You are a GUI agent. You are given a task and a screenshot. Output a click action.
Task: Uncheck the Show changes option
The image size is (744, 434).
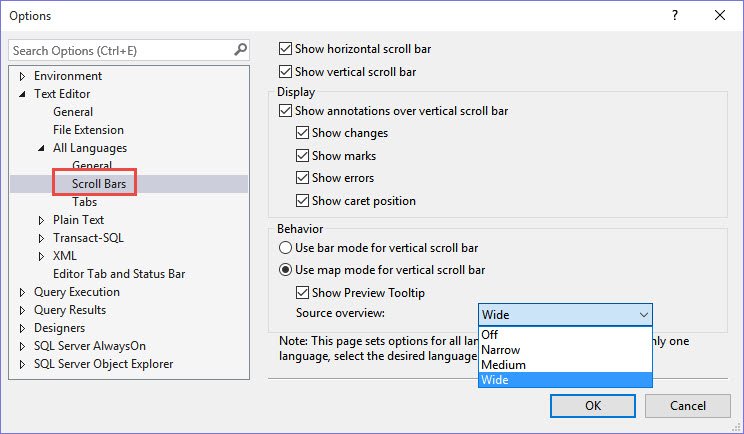click(x=303, y=133)
